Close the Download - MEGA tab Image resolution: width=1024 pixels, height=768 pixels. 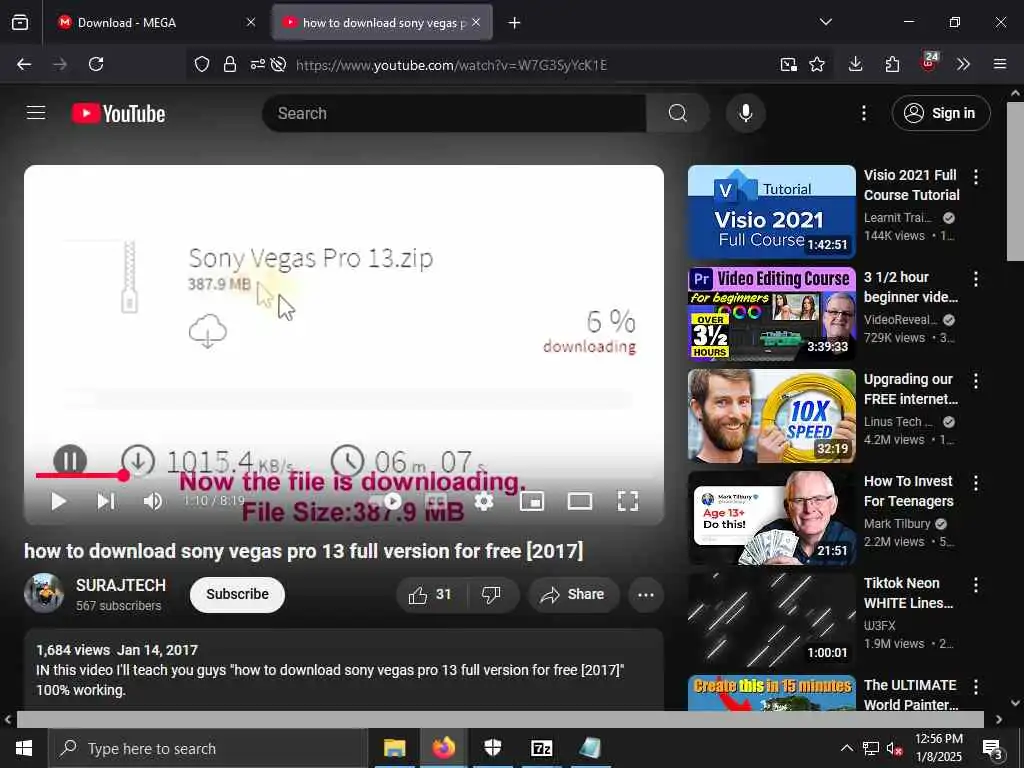[251, 23]
